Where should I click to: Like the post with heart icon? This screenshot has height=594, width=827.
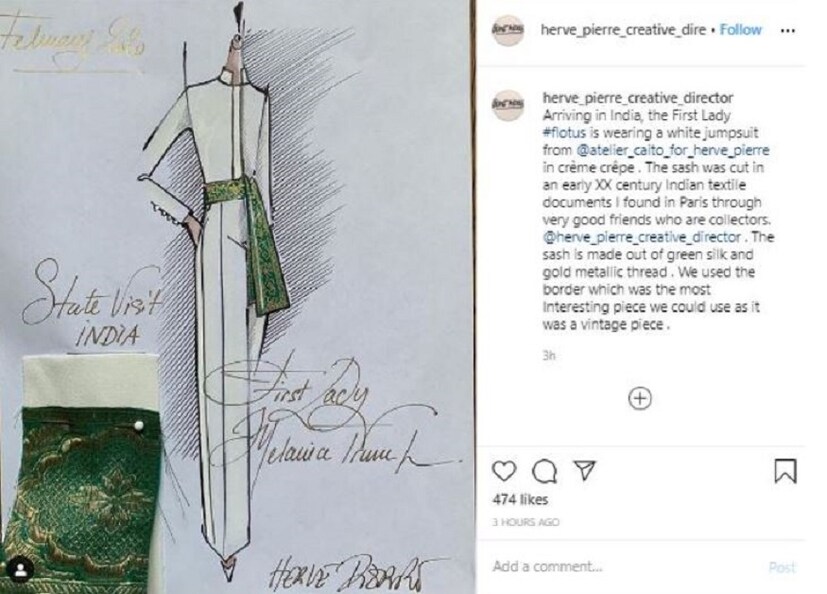[504, 471]
